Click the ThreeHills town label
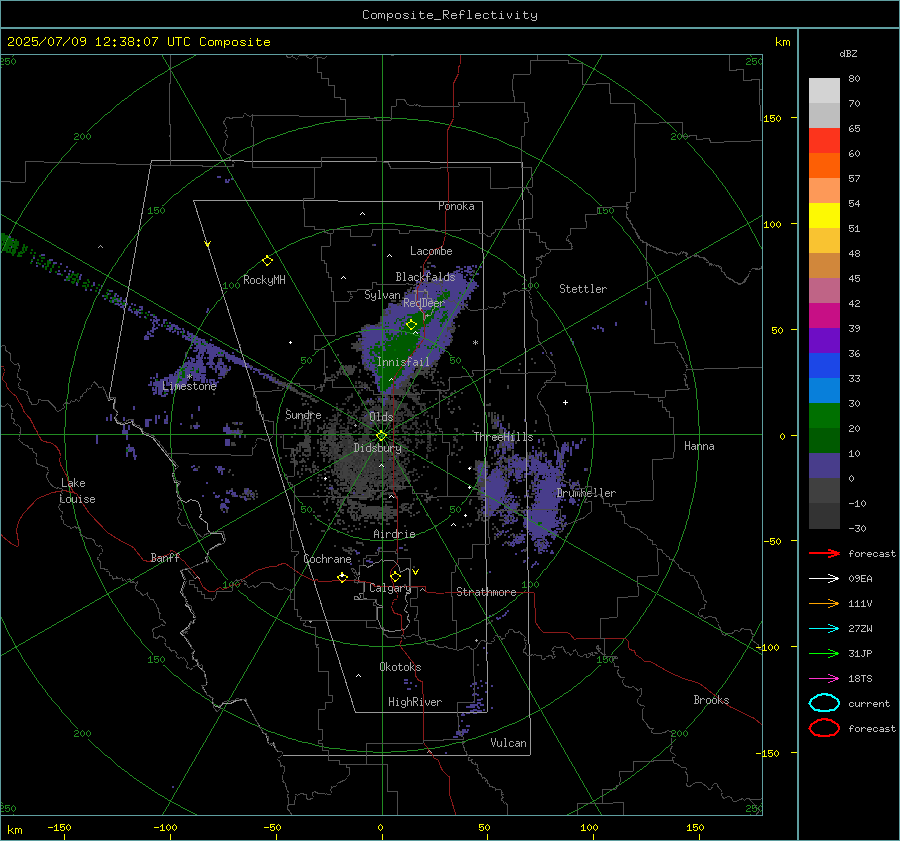Screen dimensions: 900x841 coord(503,437)
